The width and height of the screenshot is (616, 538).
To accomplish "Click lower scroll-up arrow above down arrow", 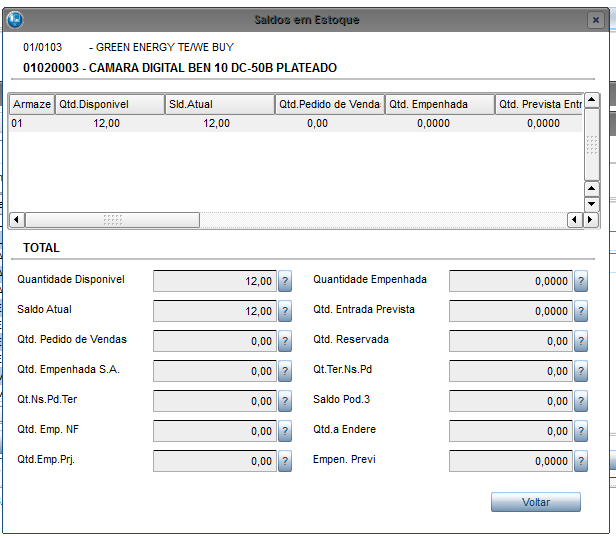I will (x=592, y=189).
